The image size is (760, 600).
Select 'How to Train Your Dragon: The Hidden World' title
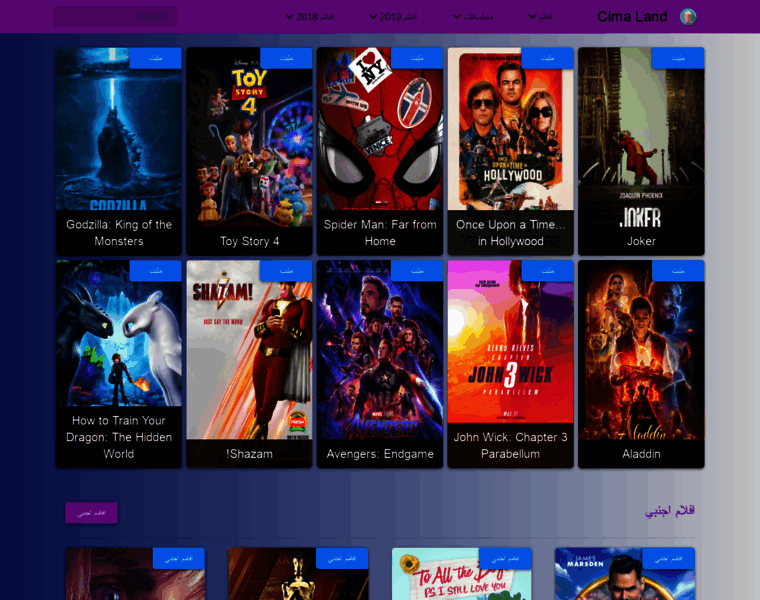point(119,437)
